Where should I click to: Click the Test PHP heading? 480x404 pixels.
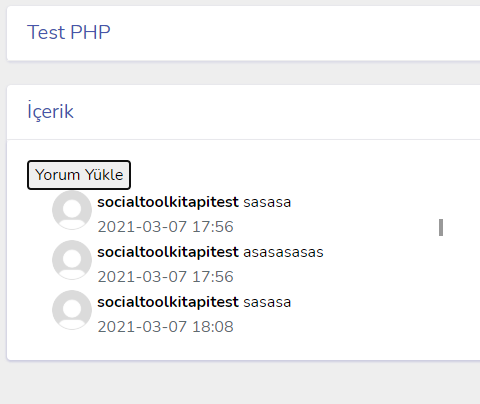[69, 32]
